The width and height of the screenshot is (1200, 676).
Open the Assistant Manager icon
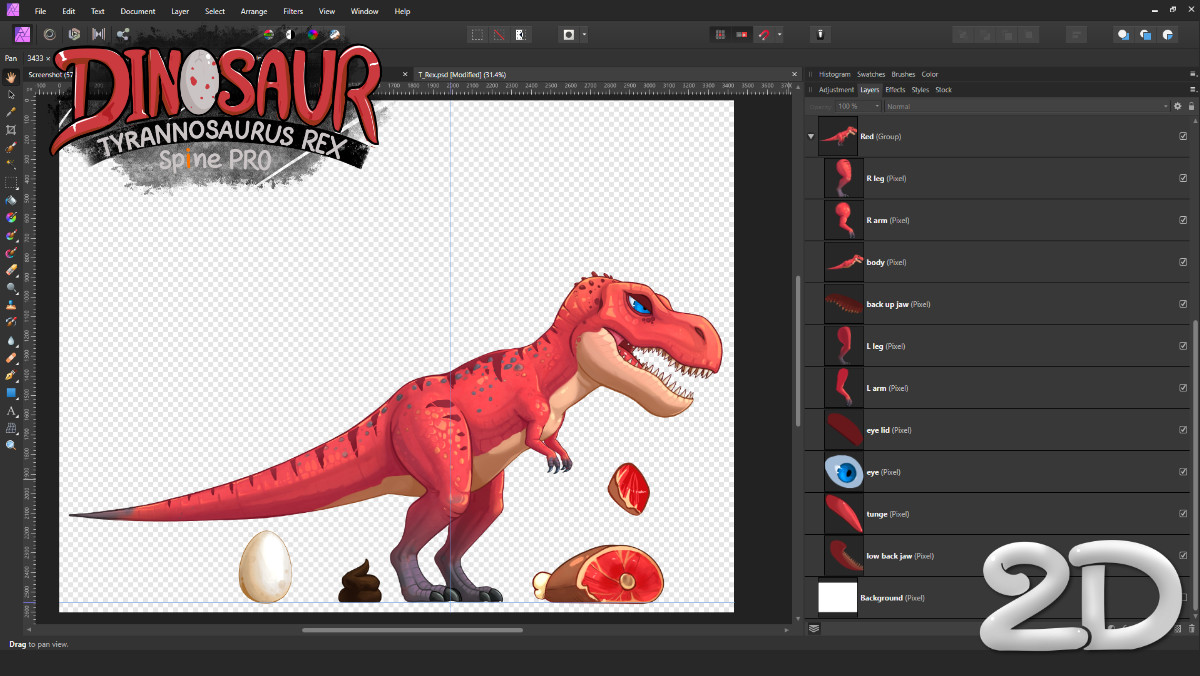coord(819,34)
